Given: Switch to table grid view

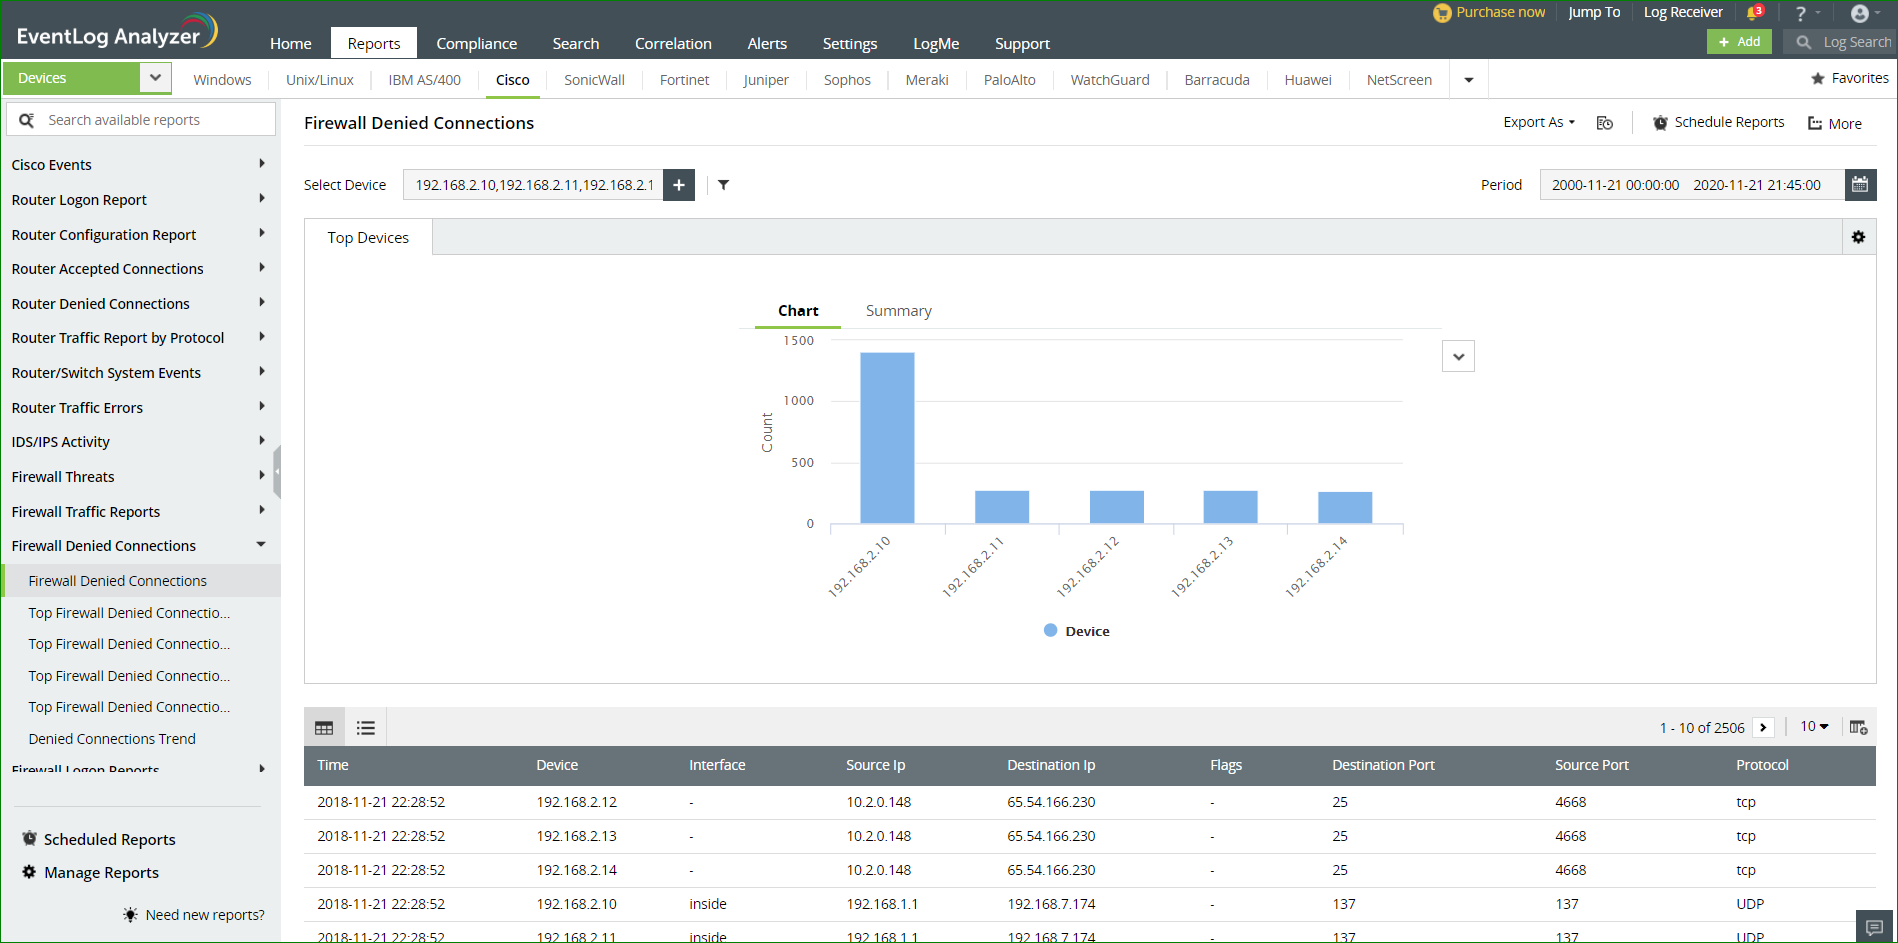Looking at the screenshot, I should [x=324, y=728].
